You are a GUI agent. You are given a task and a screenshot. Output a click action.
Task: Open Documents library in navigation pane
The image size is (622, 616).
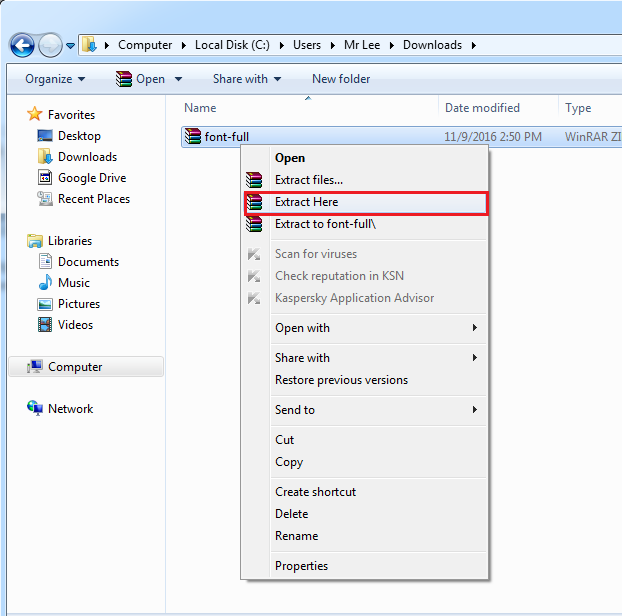87,262
